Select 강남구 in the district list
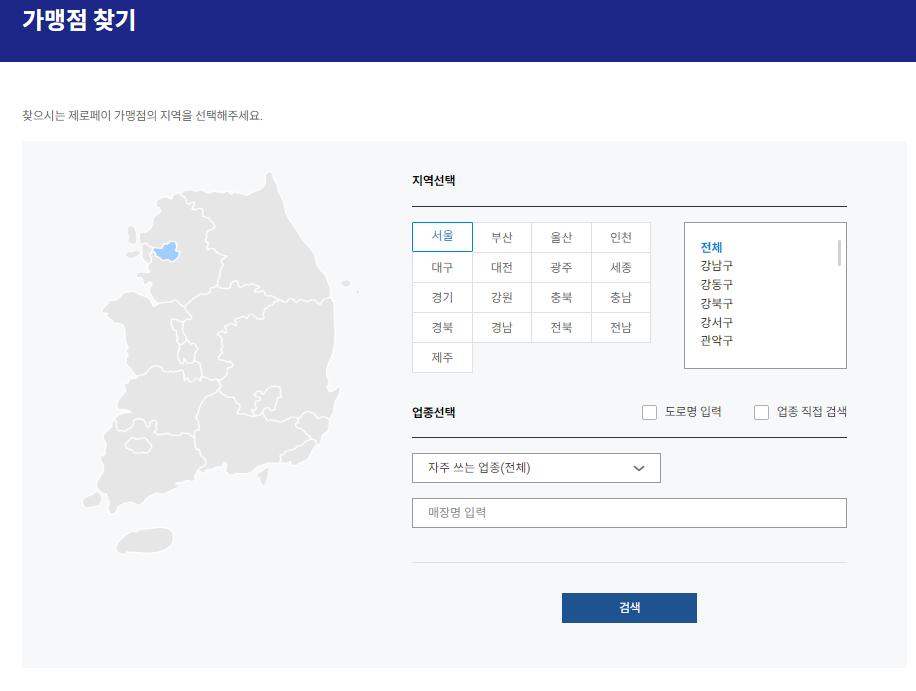 (x=717, y=266)
